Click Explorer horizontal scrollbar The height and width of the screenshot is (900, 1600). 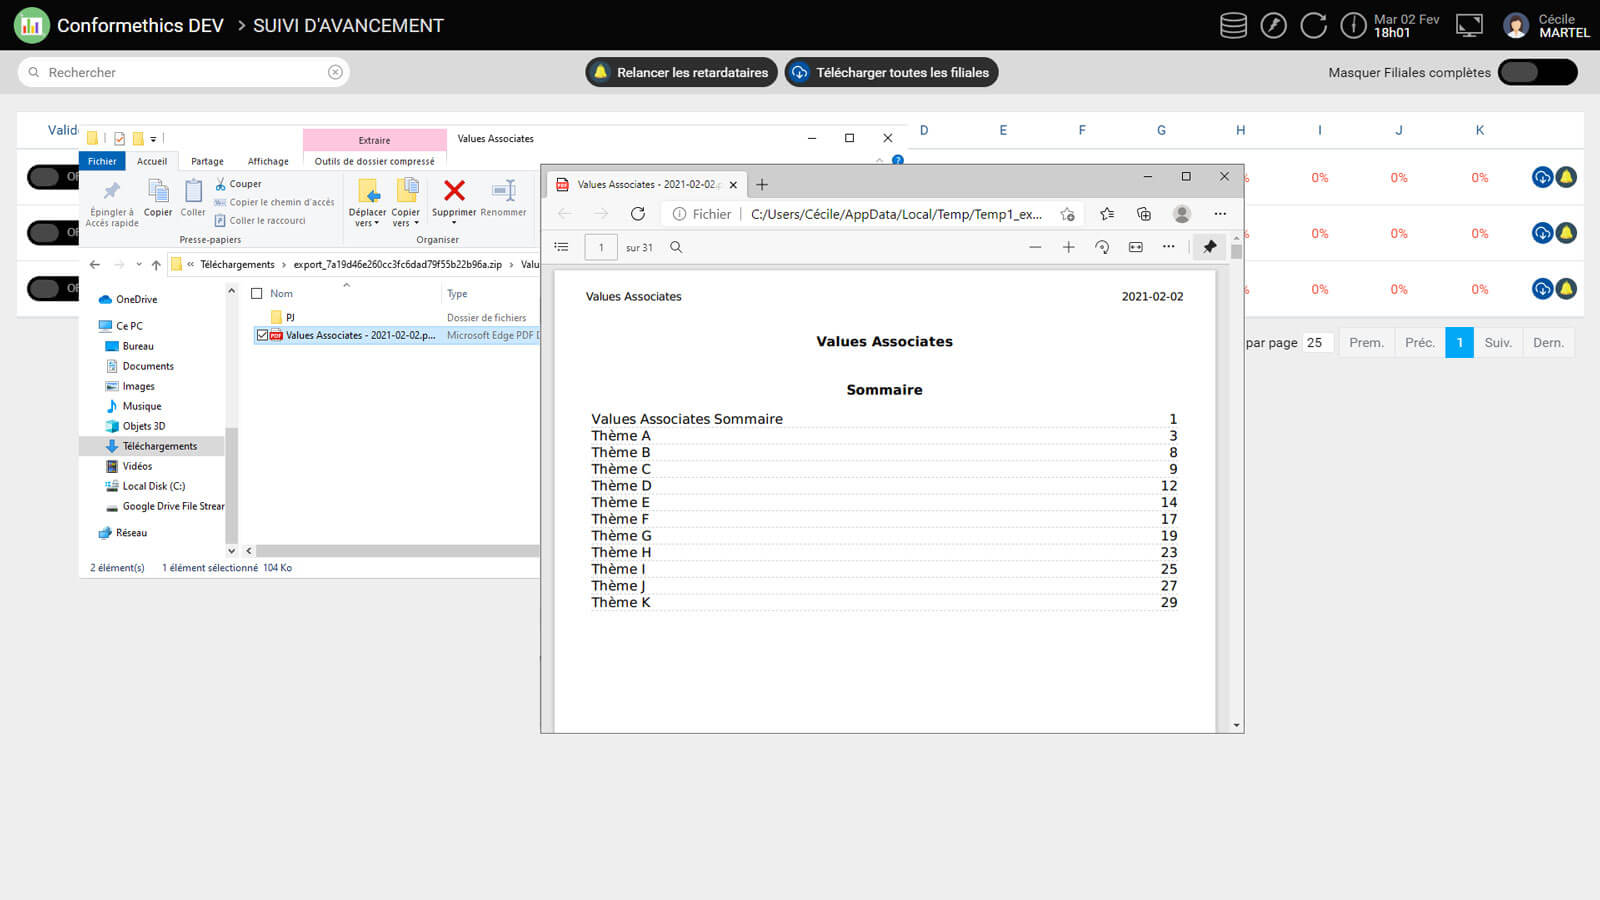point(396,551)
